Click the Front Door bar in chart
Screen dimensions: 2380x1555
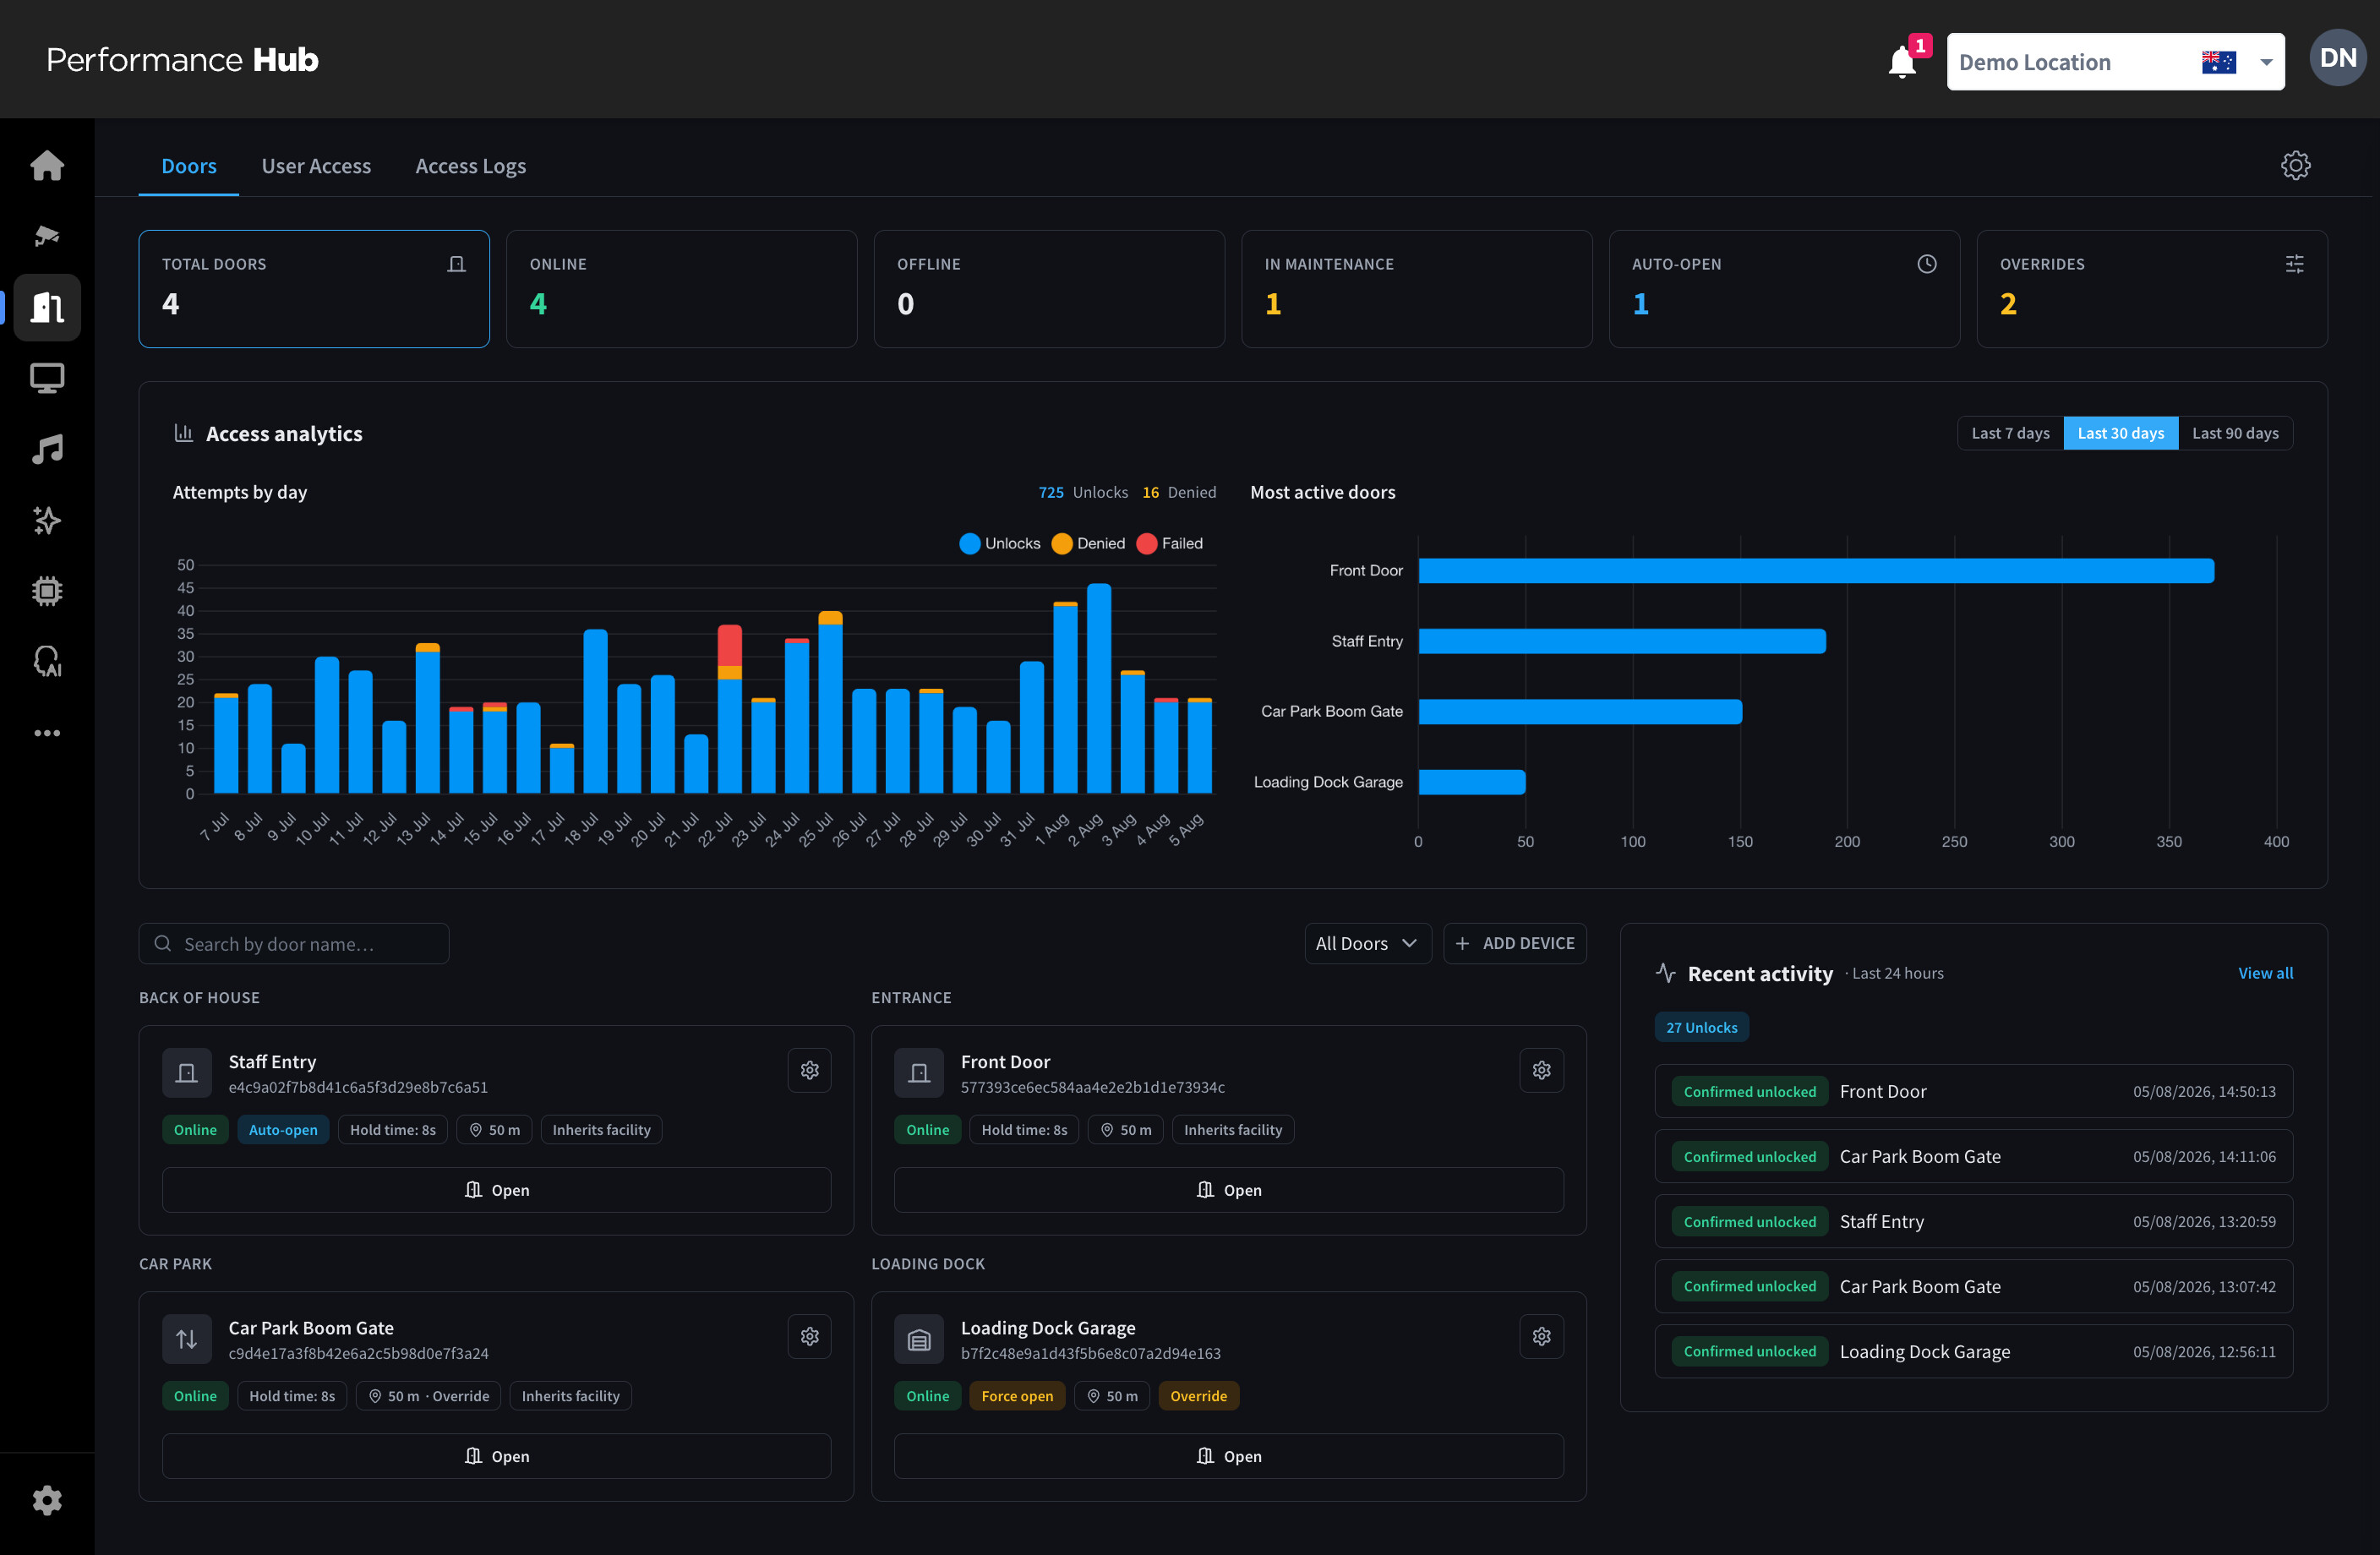pos(1816,571)
